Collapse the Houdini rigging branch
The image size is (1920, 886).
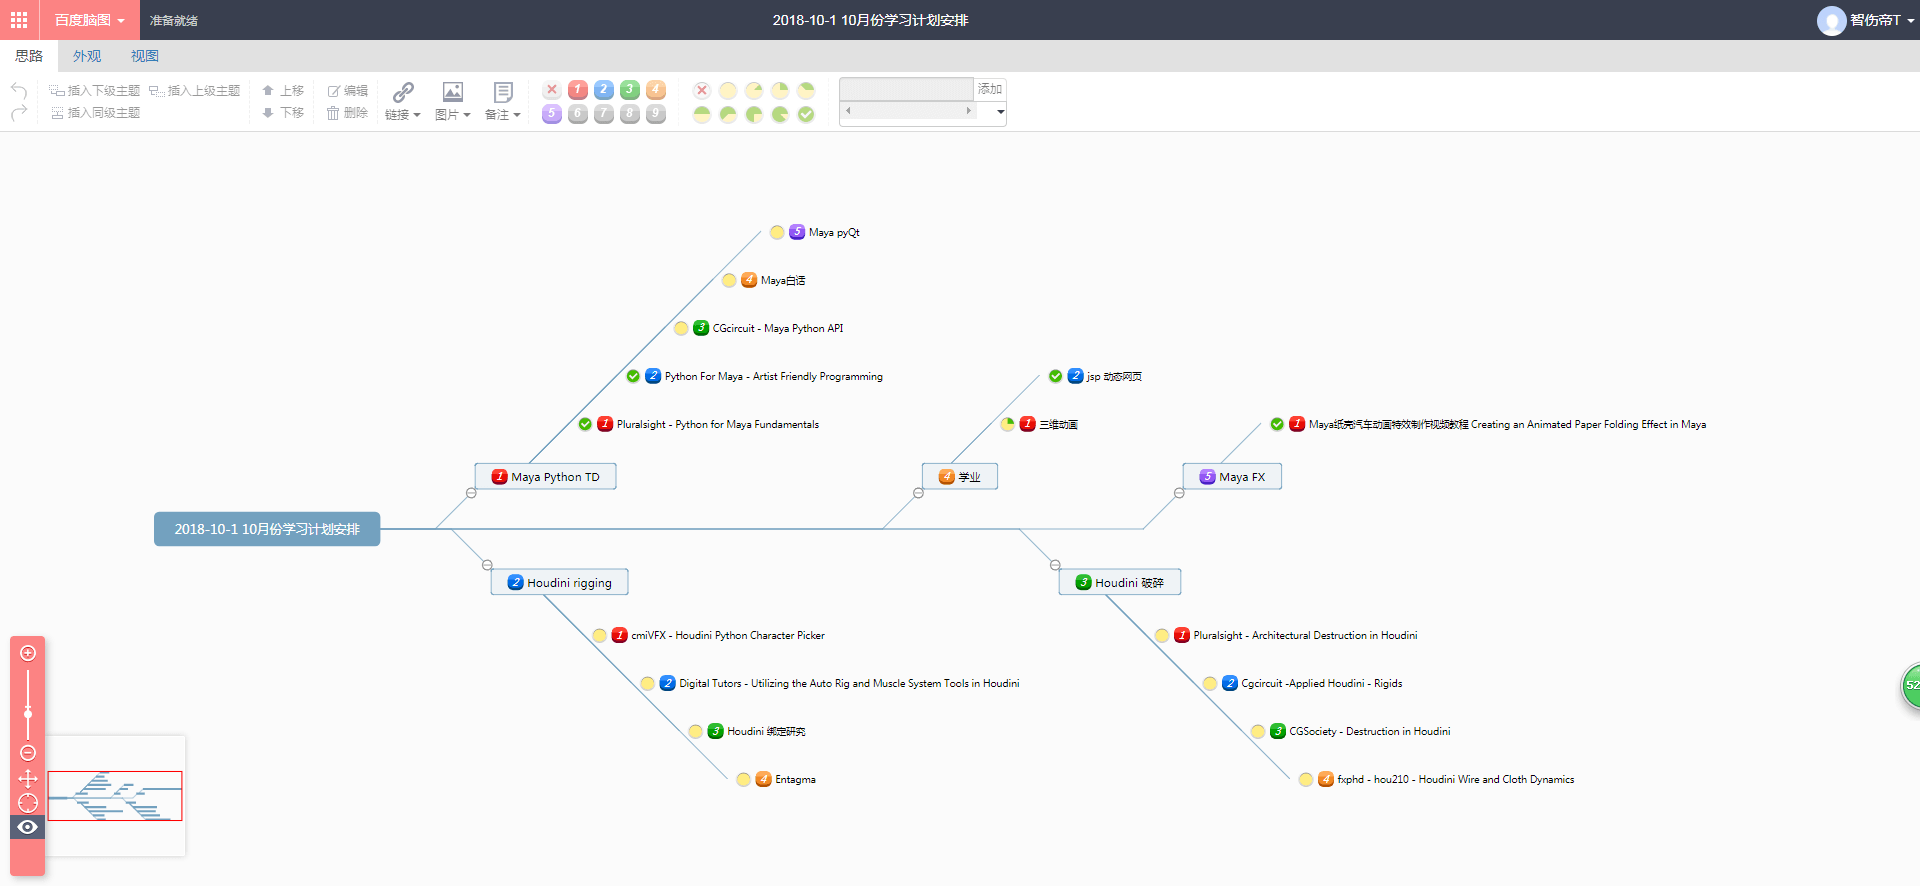(x=487, y=565)
